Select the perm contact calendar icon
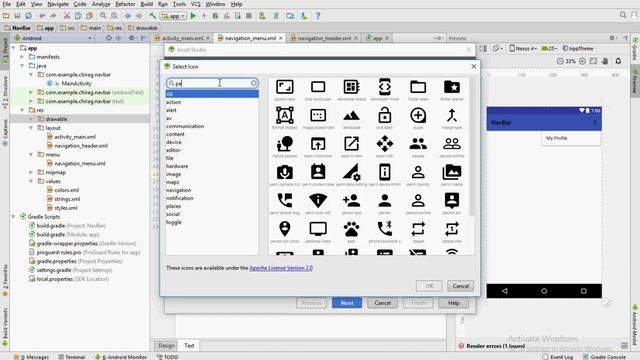The width and height of the screenshot is (640, 360). click(x=318, y=172)
